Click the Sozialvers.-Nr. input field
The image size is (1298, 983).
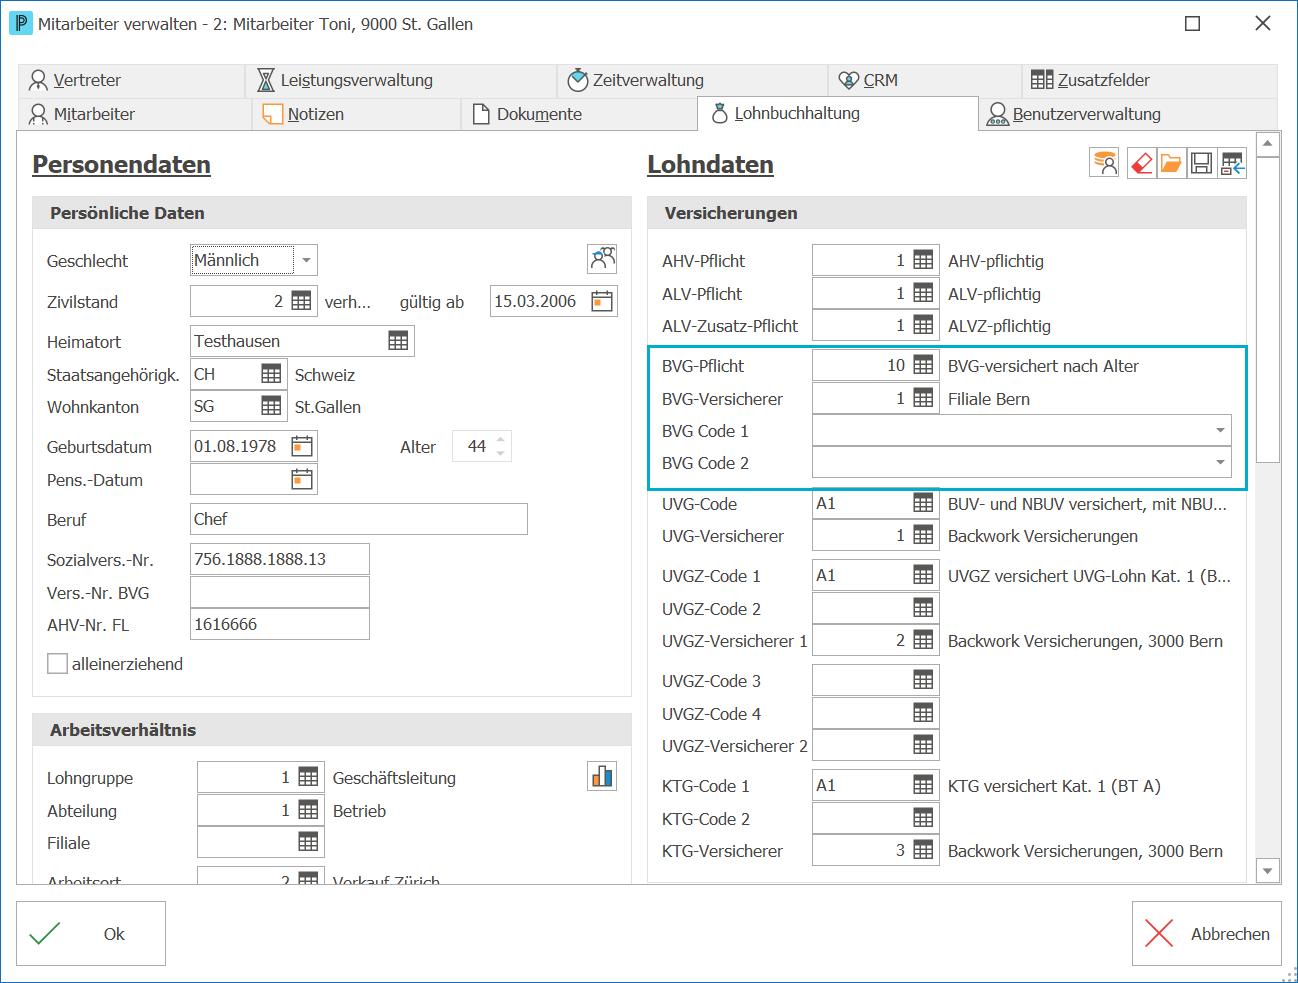click(x=280, y=559)
